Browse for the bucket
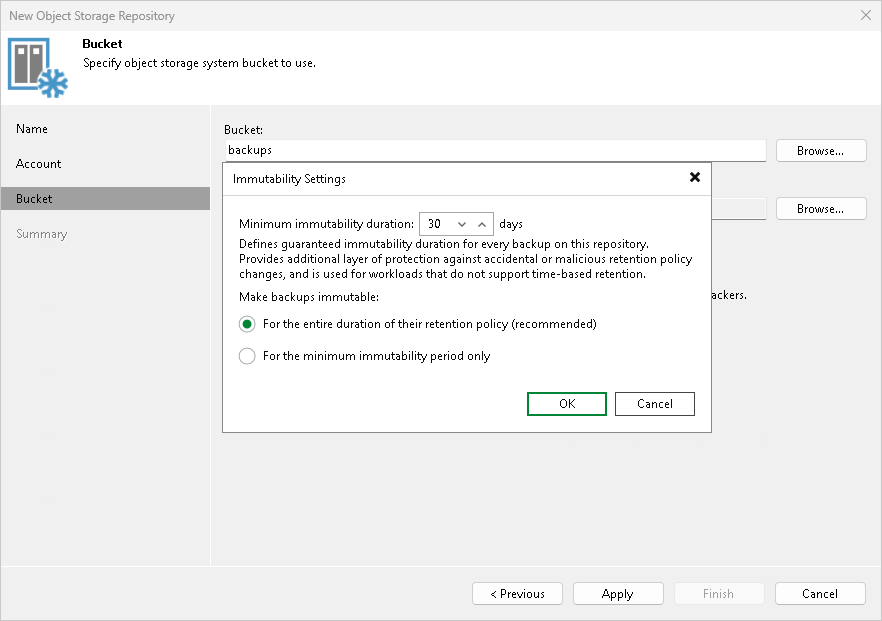Viewport: 882px width, 621px height. (821, 151)
